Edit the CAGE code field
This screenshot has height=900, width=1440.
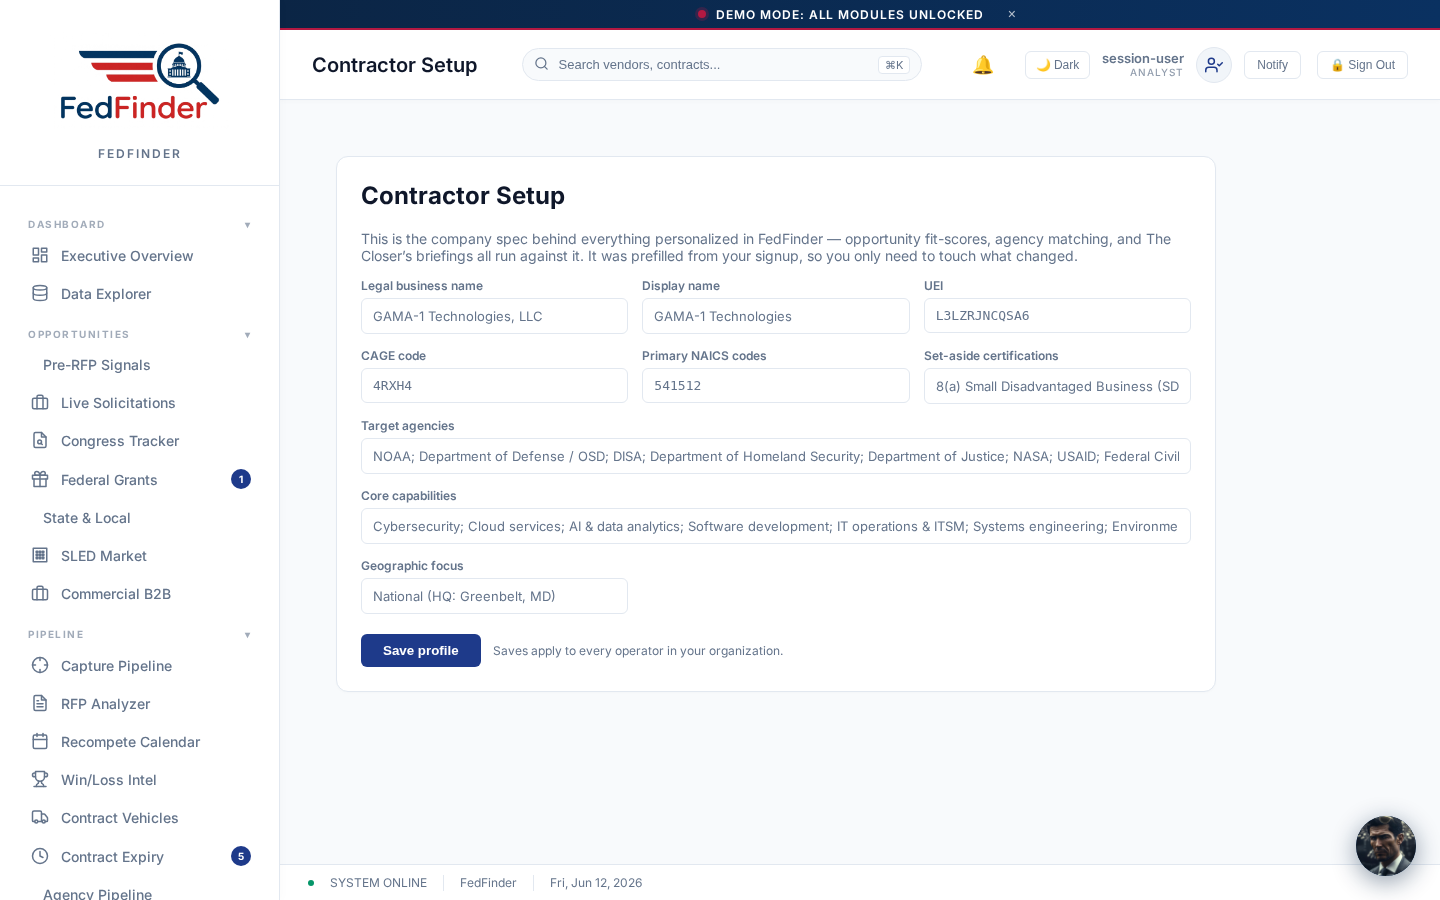click(494, 385)
